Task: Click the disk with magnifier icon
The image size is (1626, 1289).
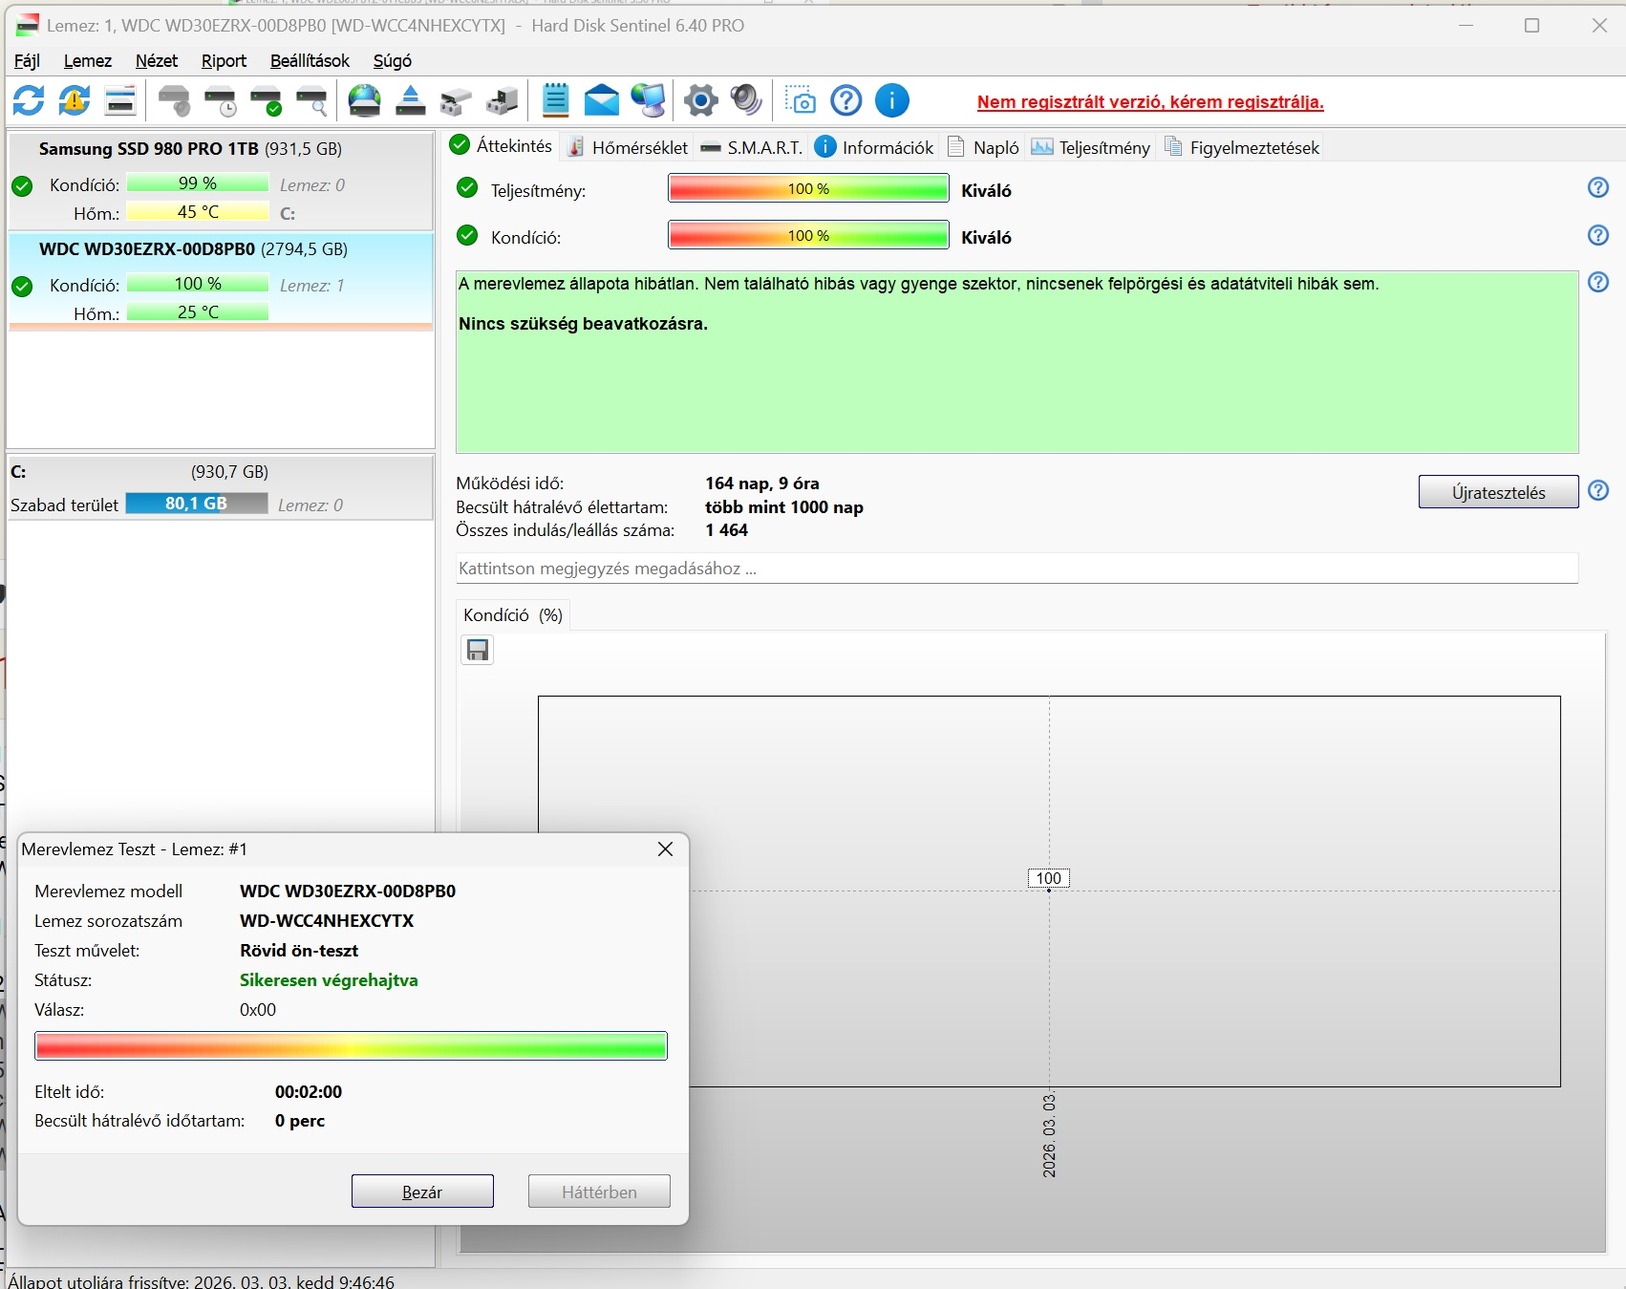Action: point(312,101)
